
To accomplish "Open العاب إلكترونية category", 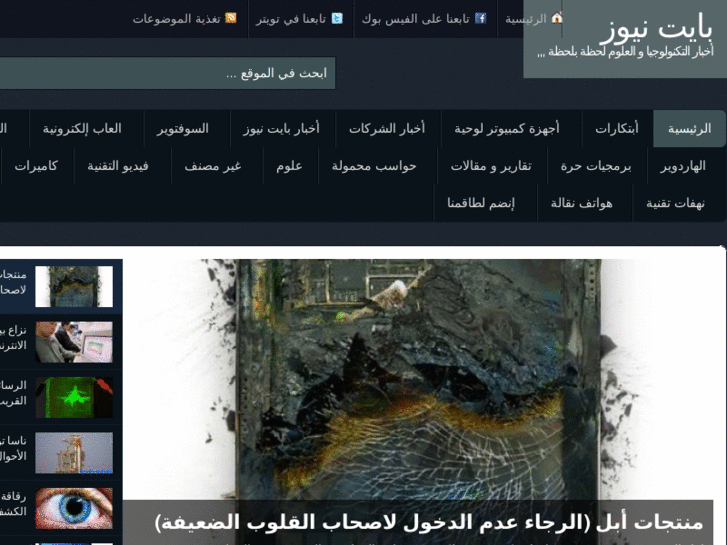I will tap(82, 128).
